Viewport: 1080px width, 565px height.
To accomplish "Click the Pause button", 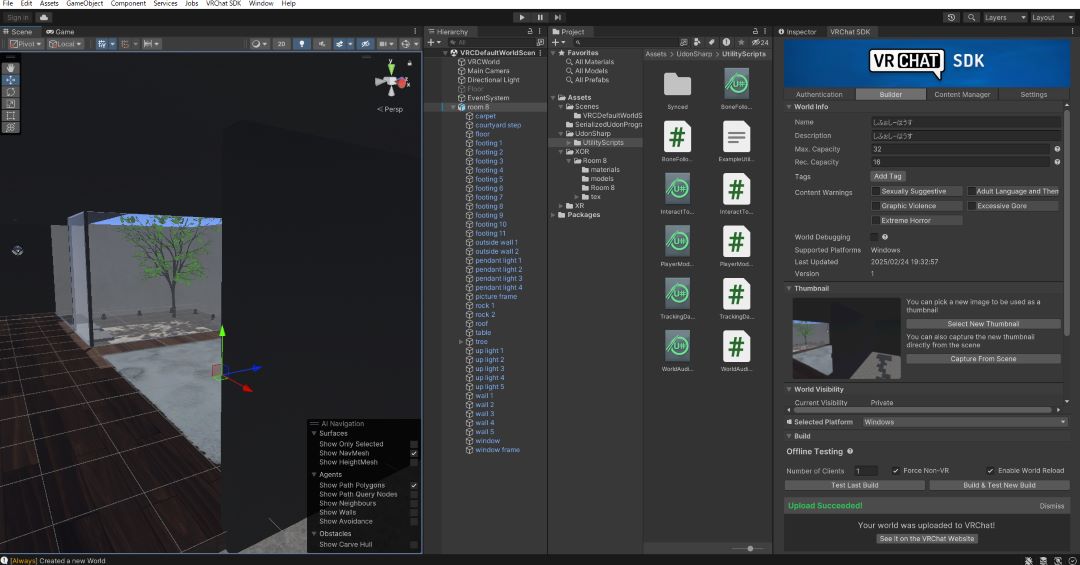I will click(x=540, y=17).
